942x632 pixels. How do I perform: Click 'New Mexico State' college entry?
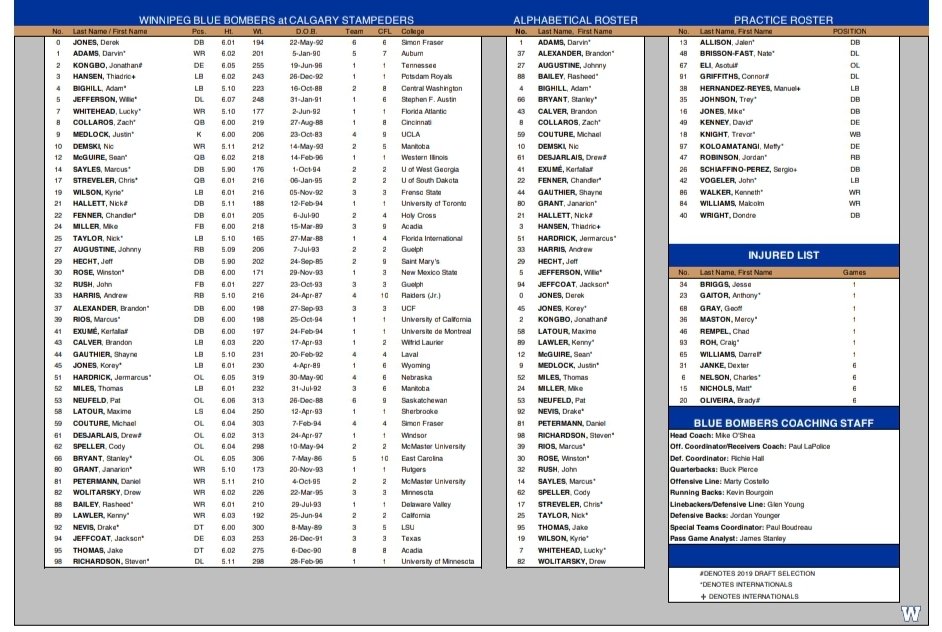[x=429, y=273]
